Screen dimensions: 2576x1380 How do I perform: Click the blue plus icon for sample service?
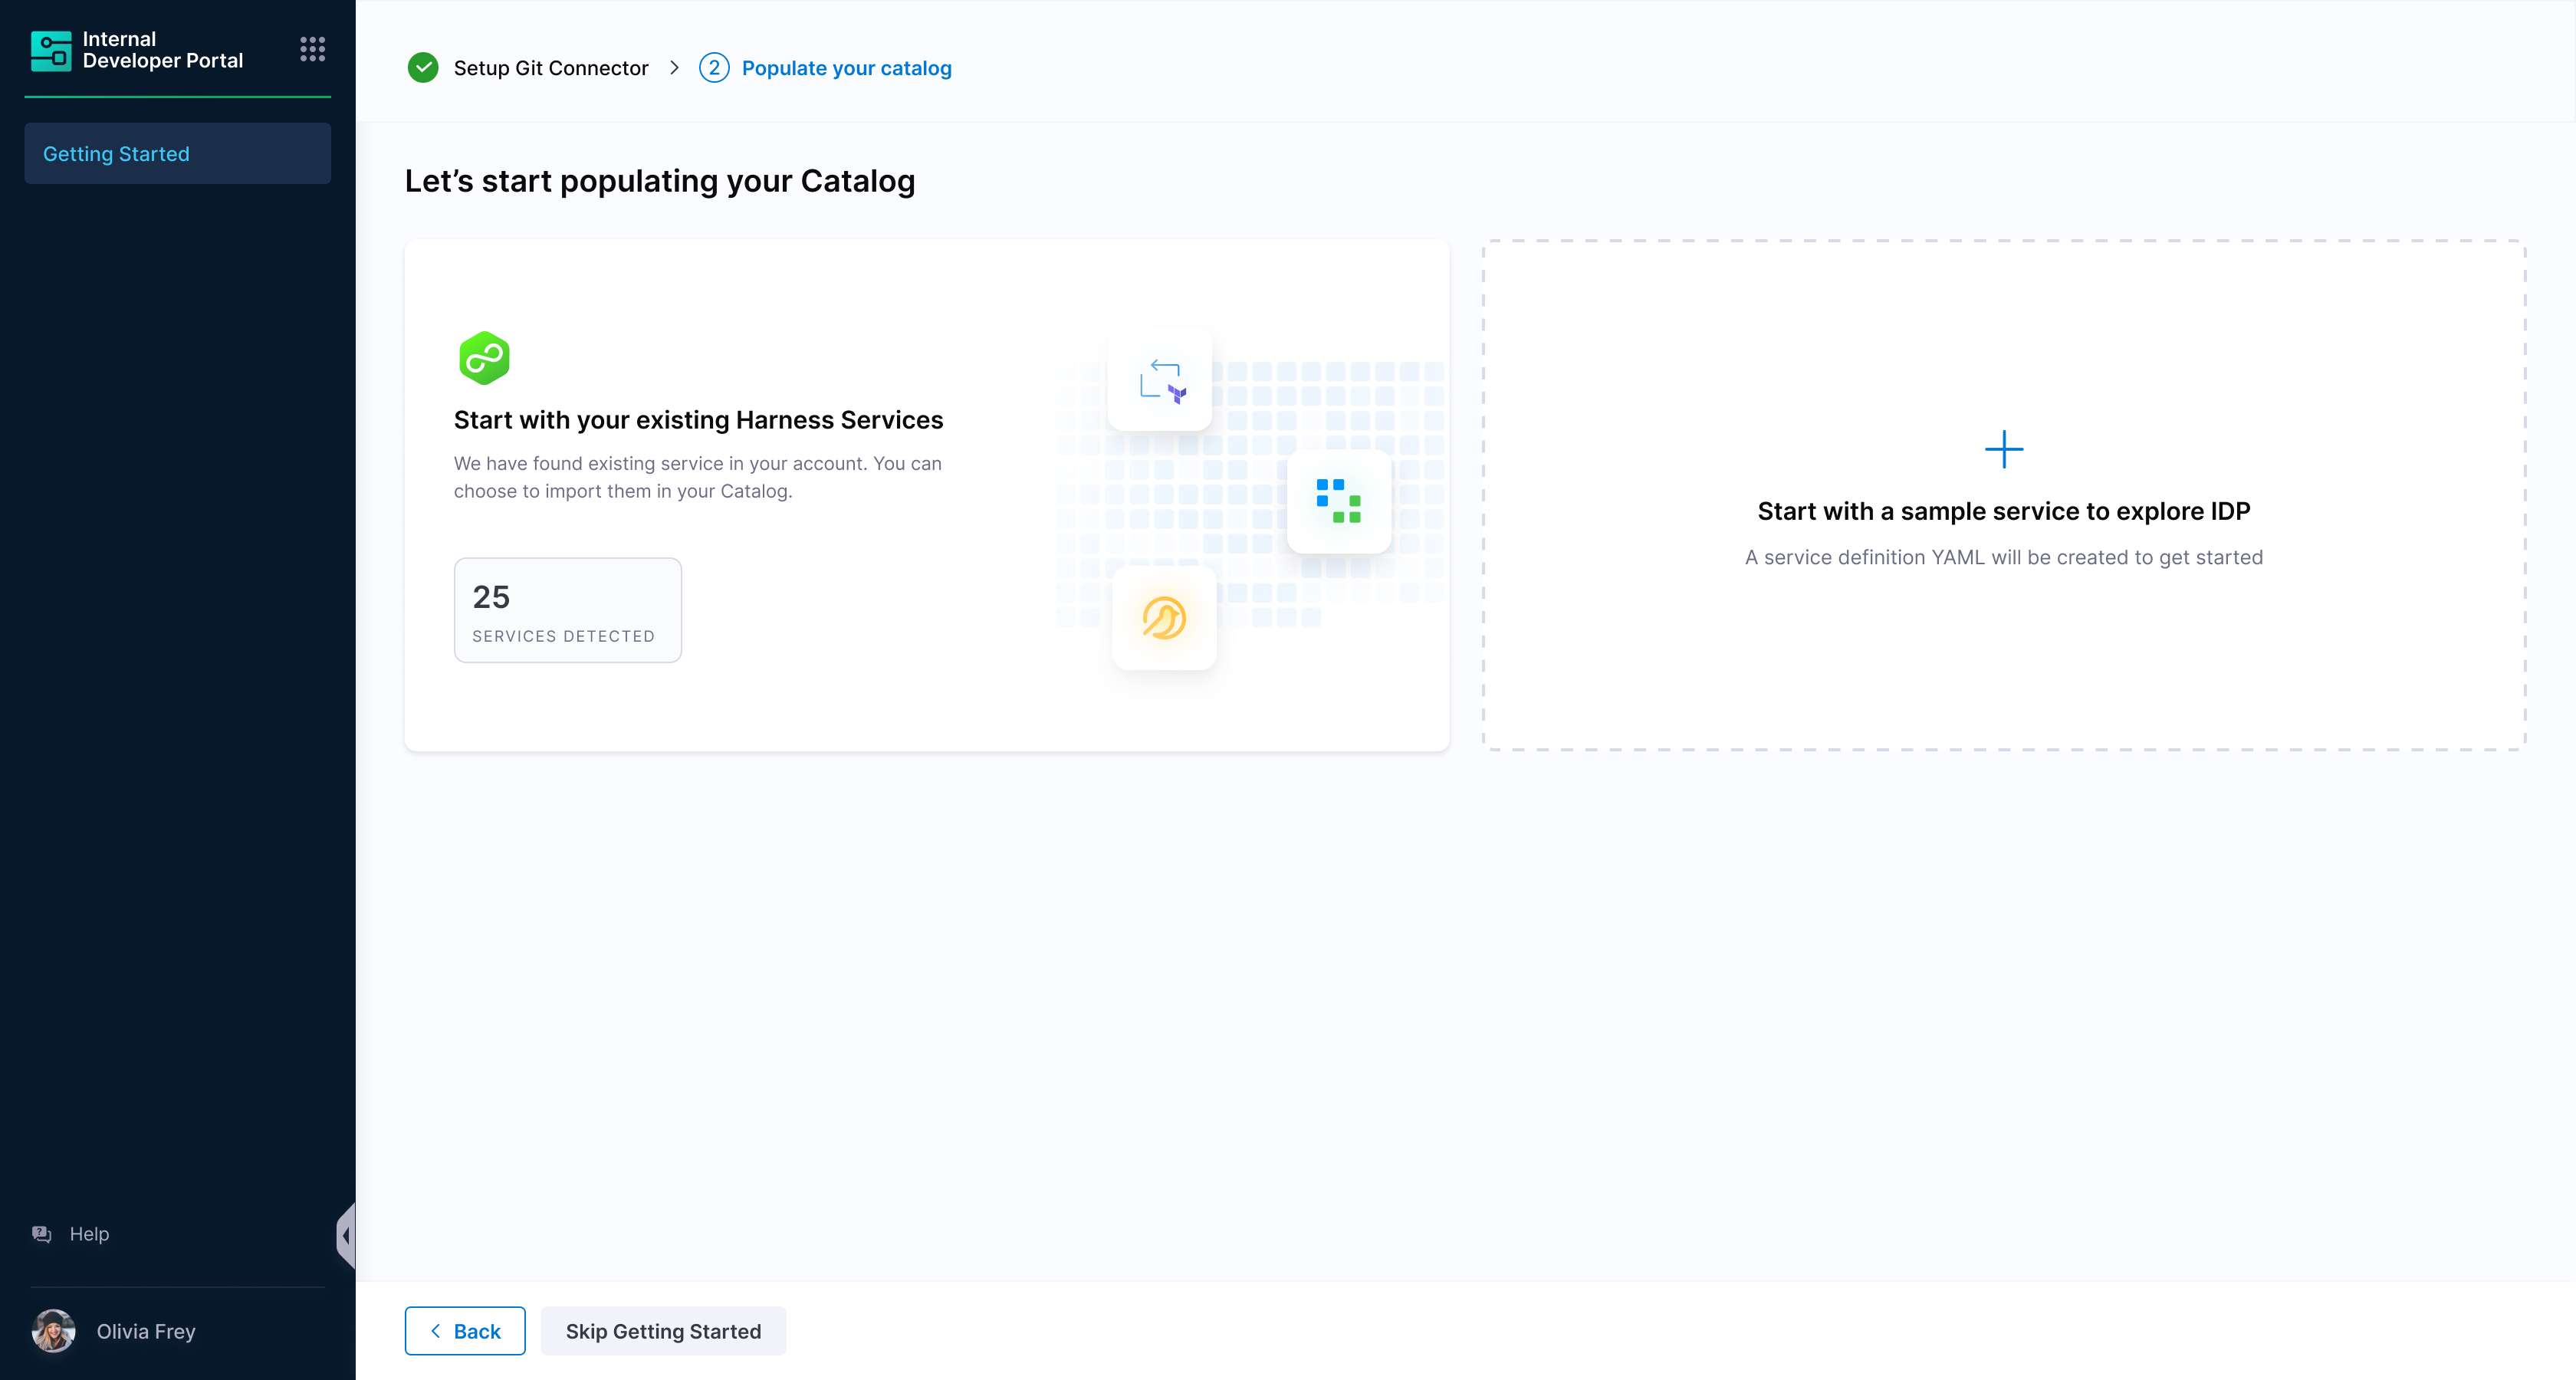pos(2003,450)
